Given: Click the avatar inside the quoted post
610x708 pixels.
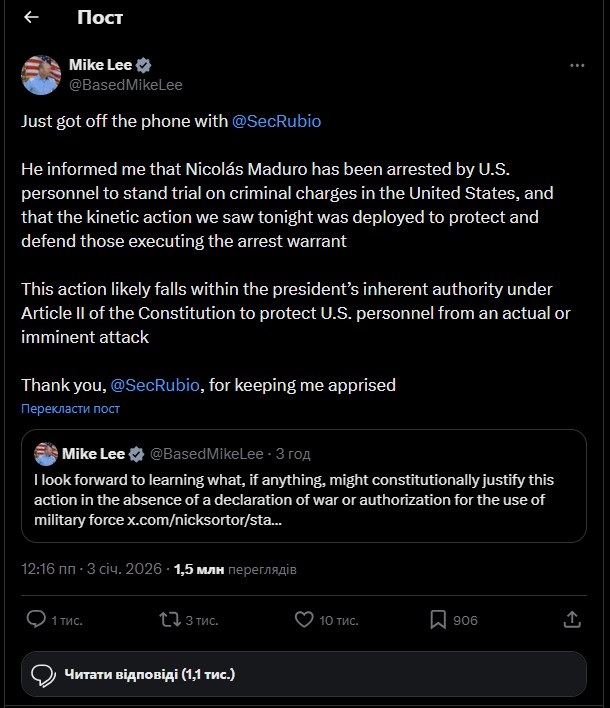Looking at the screenshot, I should pyautogui.click(x=46, y=454).
